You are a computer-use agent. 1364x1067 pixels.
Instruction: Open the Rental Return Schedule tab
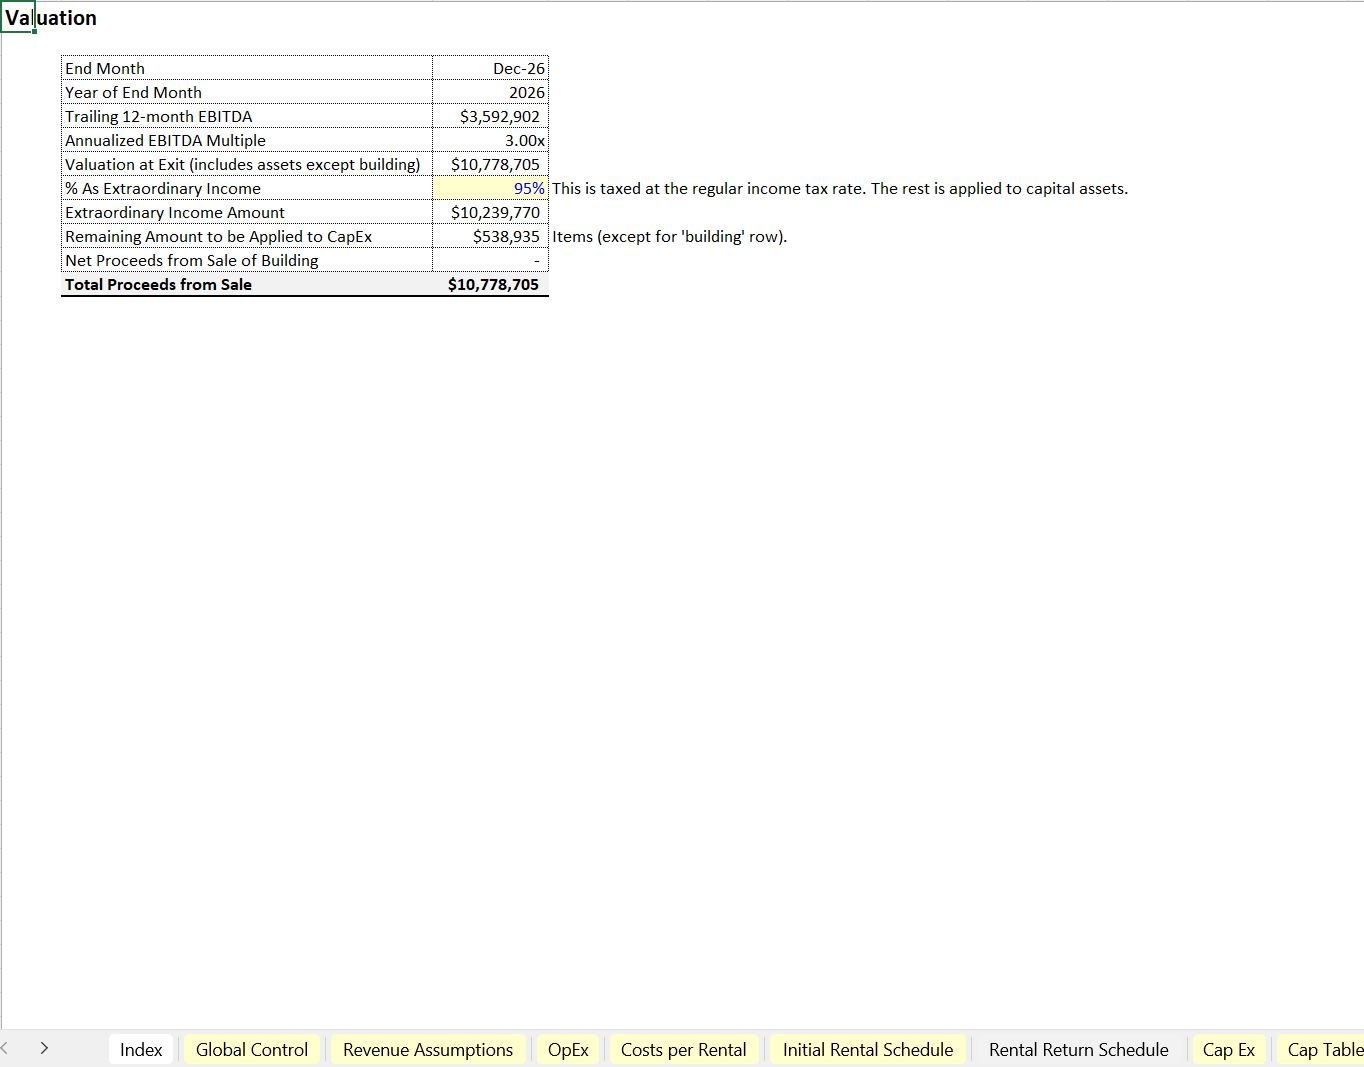(x=1078, y=1049)
